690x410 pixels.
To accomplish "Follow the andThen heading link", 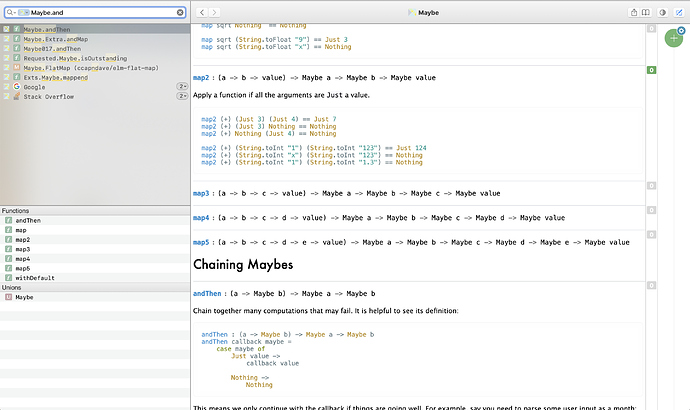I will tap(207, 293).
